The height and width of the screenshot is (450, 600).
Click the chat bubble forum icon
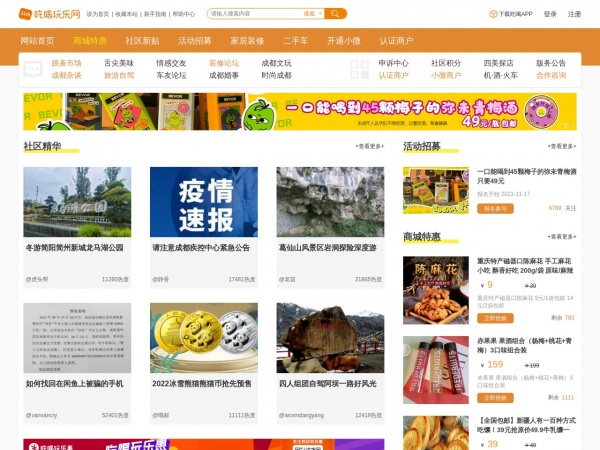[x=33, y=70]
